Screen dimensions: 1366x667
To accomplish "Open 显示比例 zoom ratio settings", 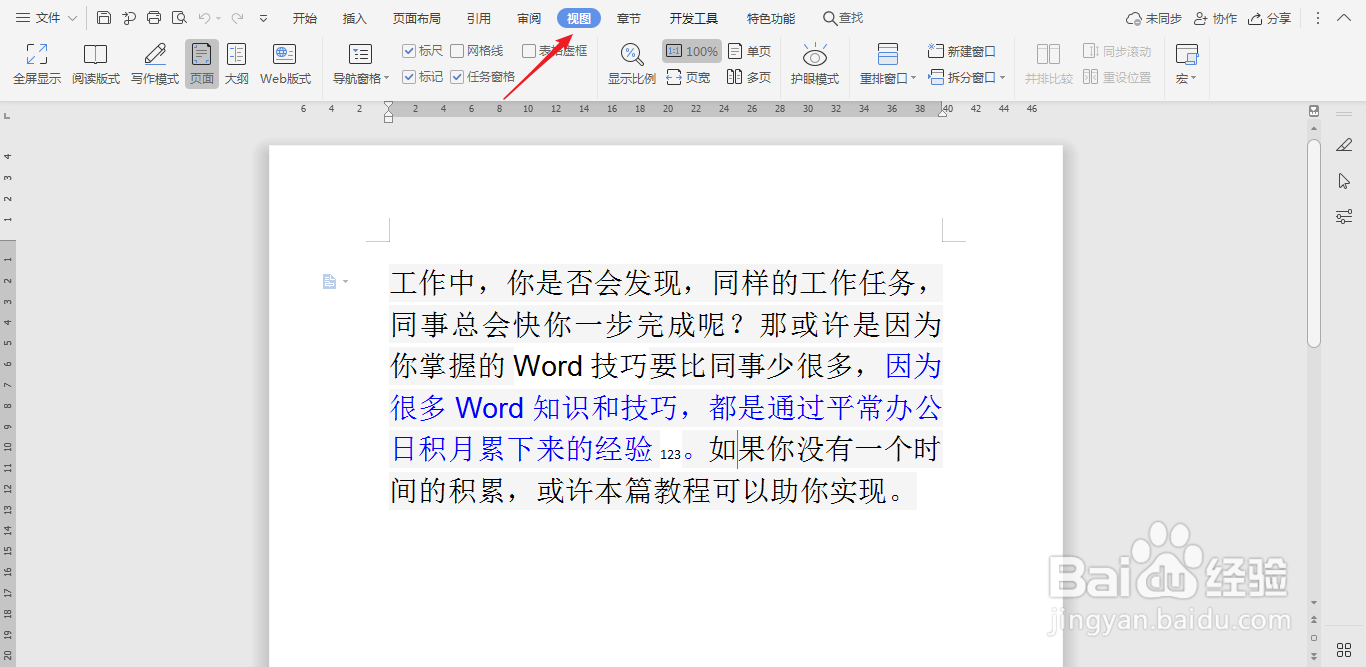I will [630, 62].
